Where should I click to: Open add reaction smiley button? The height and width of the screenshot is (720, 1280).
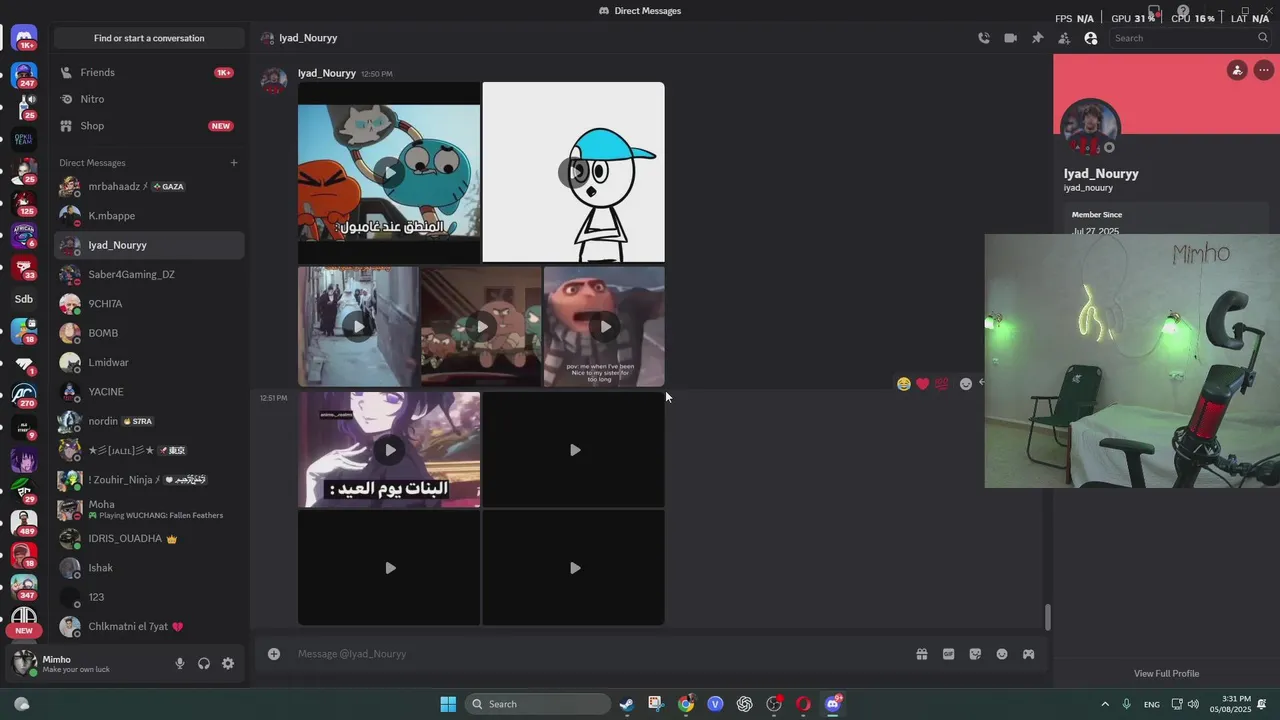[x=966, y=384]
